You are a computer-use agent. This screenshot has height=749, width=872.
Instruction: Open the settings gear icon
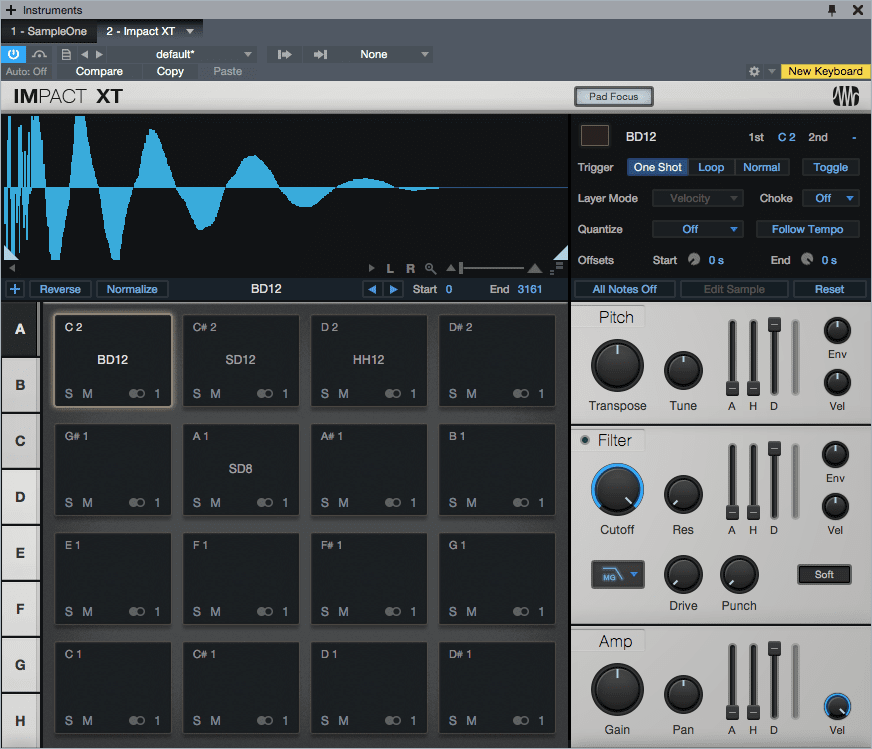[x=754, y=71]
